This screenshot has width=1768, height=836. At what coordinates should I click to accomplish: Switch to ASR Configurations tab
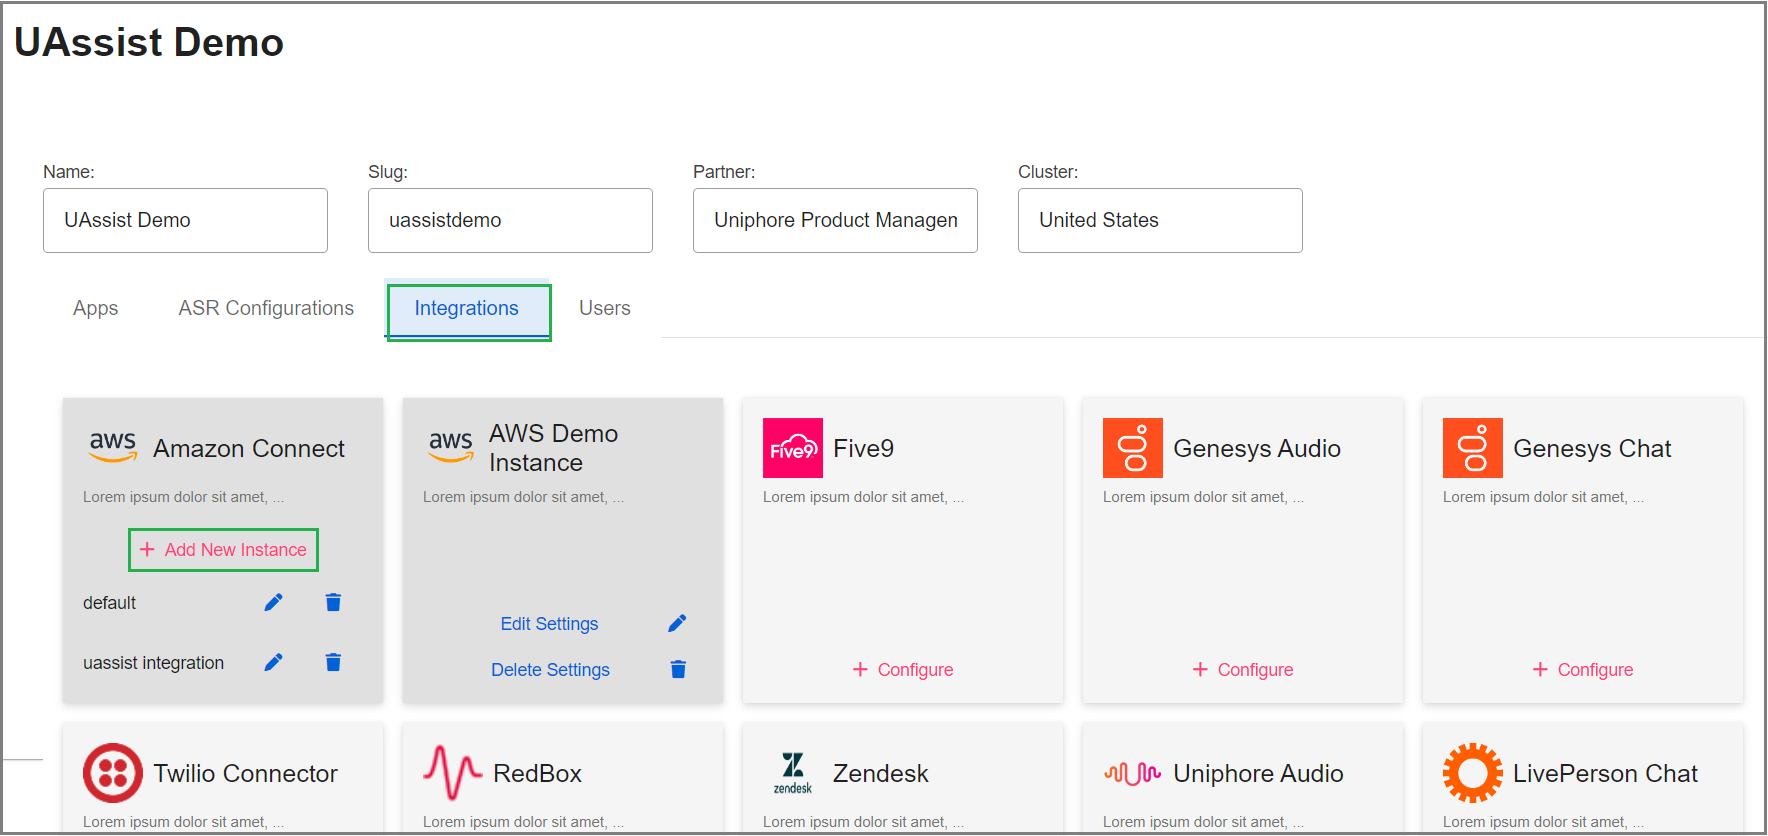coord(266,308)
